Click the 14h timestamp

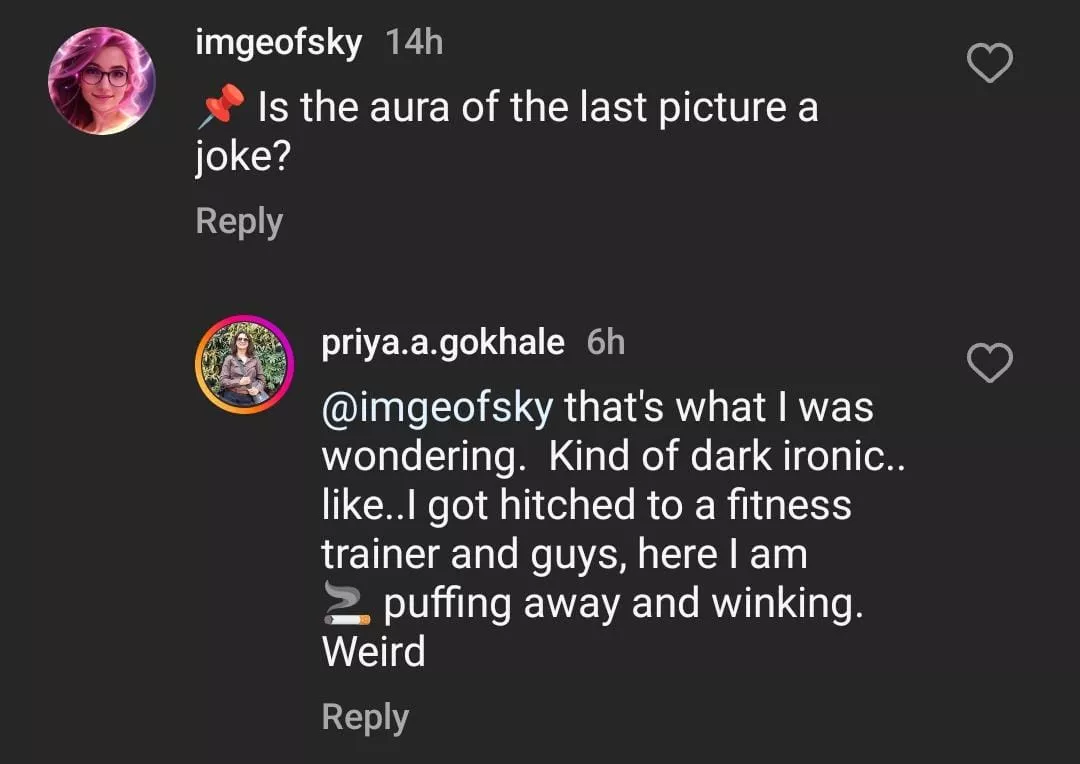pyautogui.click(x=414, y=43)
